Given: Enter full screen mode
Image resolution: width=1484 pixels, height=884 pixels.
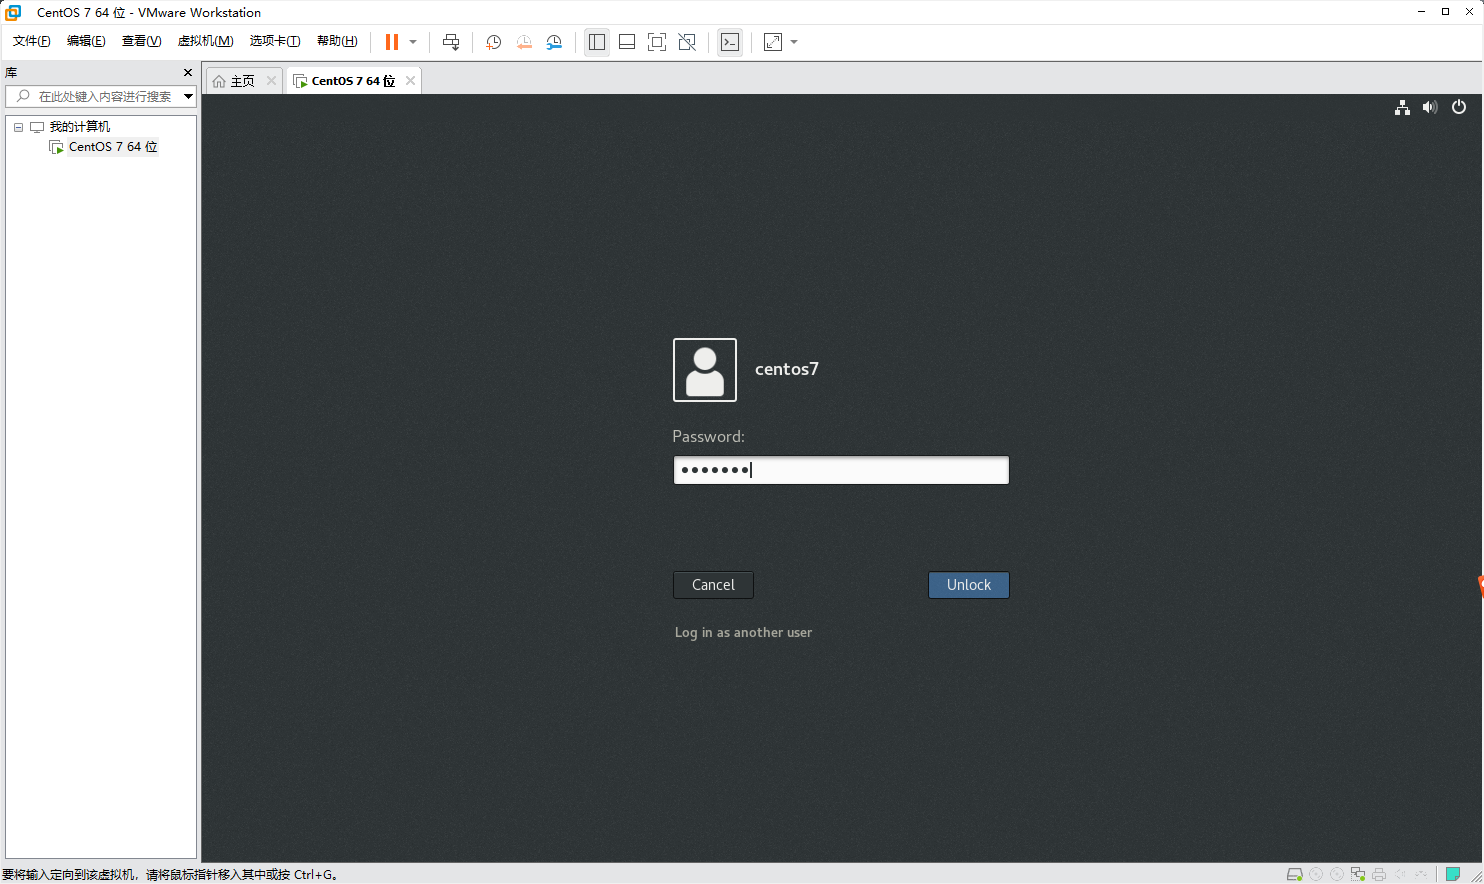Looking at the screenshot, I should [x=657, y=42].
